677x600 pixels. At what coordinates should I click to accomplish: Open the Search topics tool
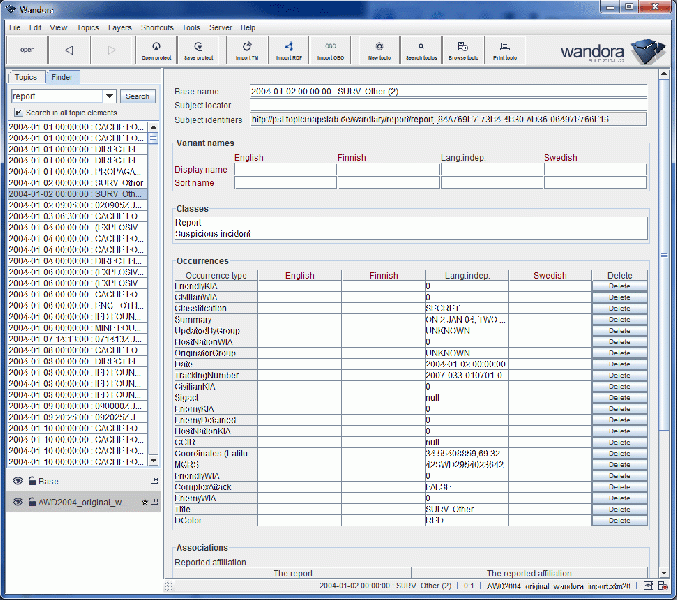pos(421,49)
